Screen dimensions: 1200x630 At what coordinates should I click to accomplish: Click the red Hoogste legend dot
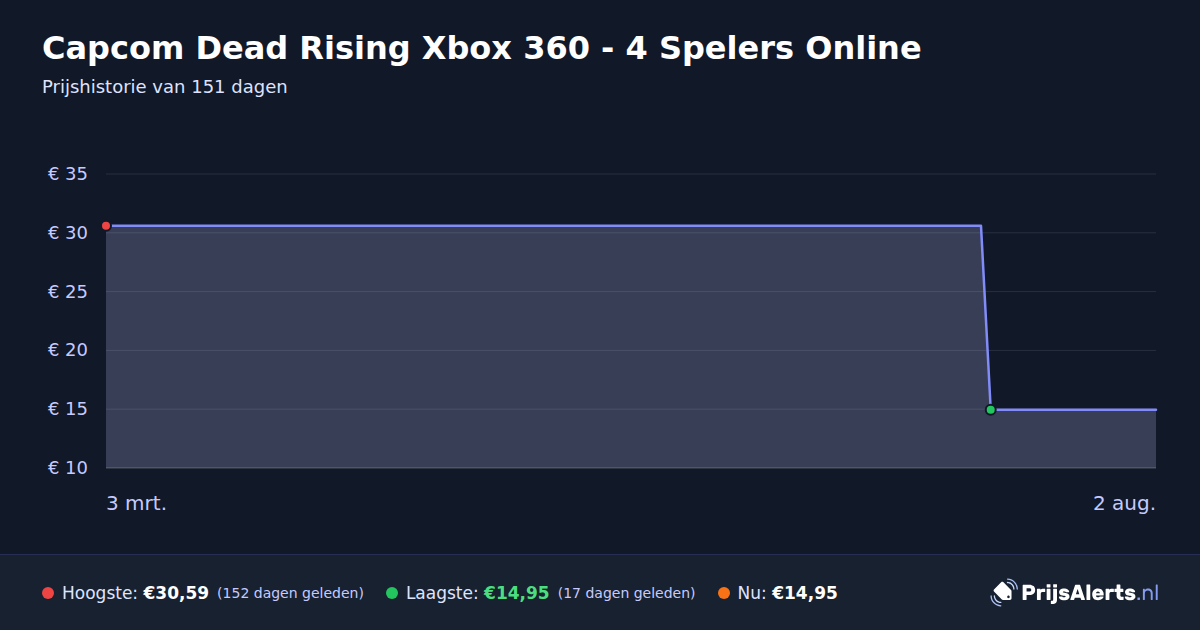48,593
